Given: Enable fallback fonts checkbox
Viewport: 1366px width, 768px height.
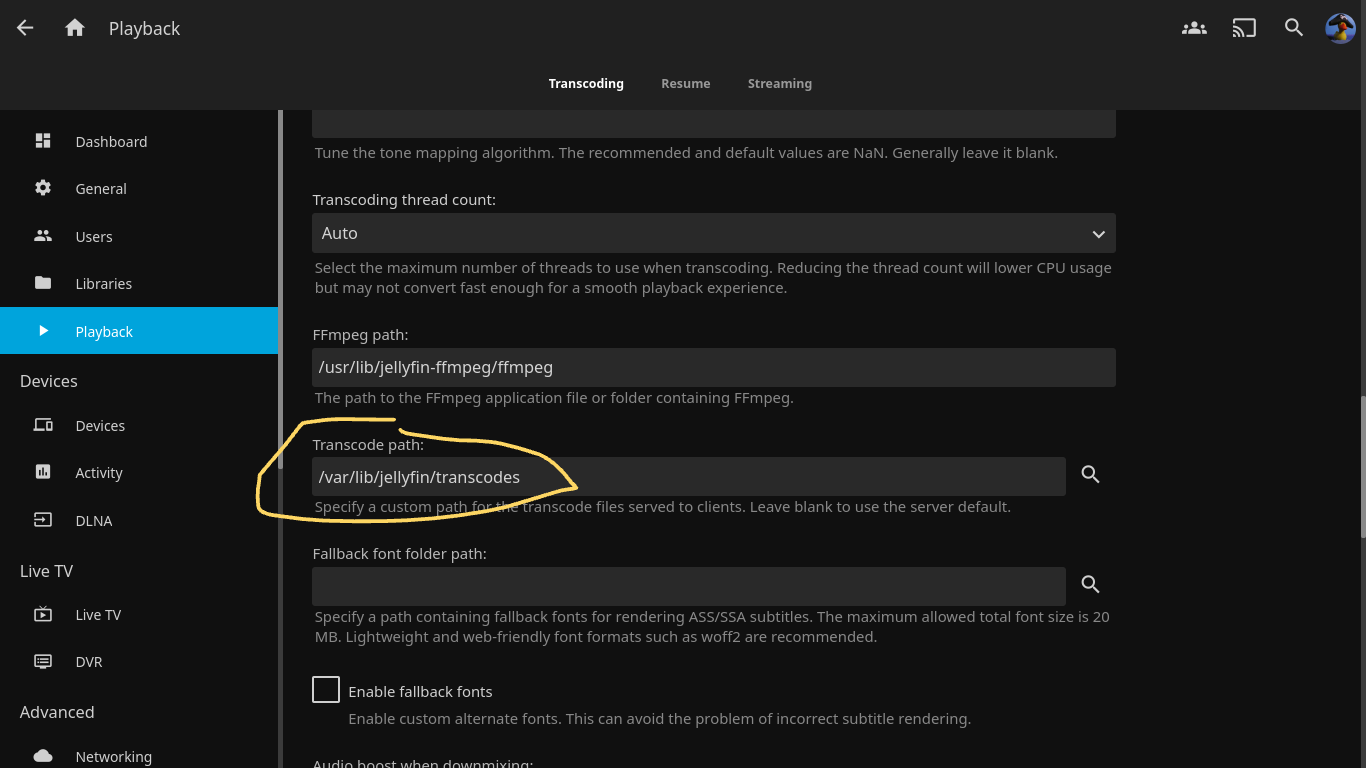Looking at the screenshot, I should pos(326,690).
